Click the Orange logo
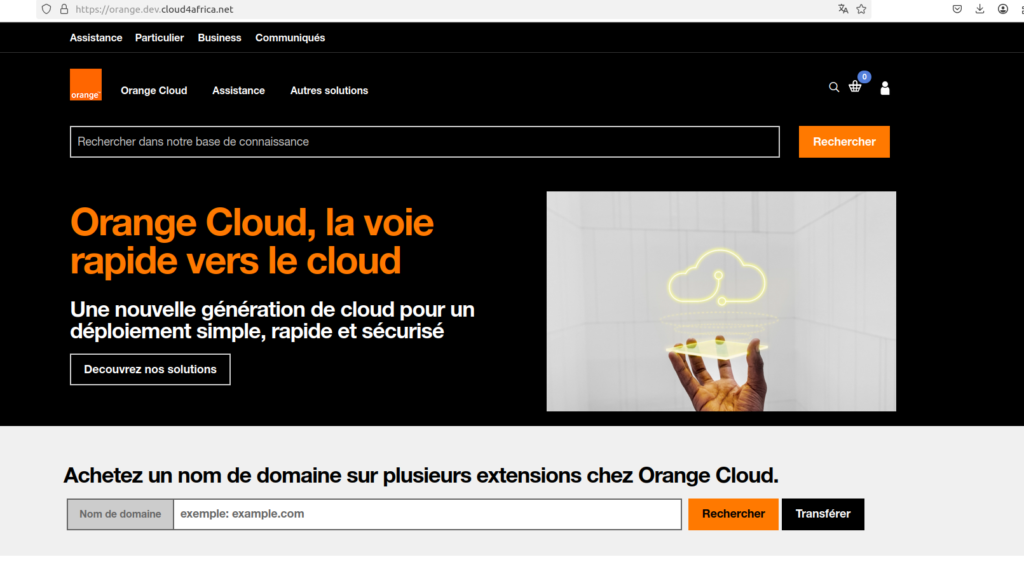 click(x=86, y=85)
